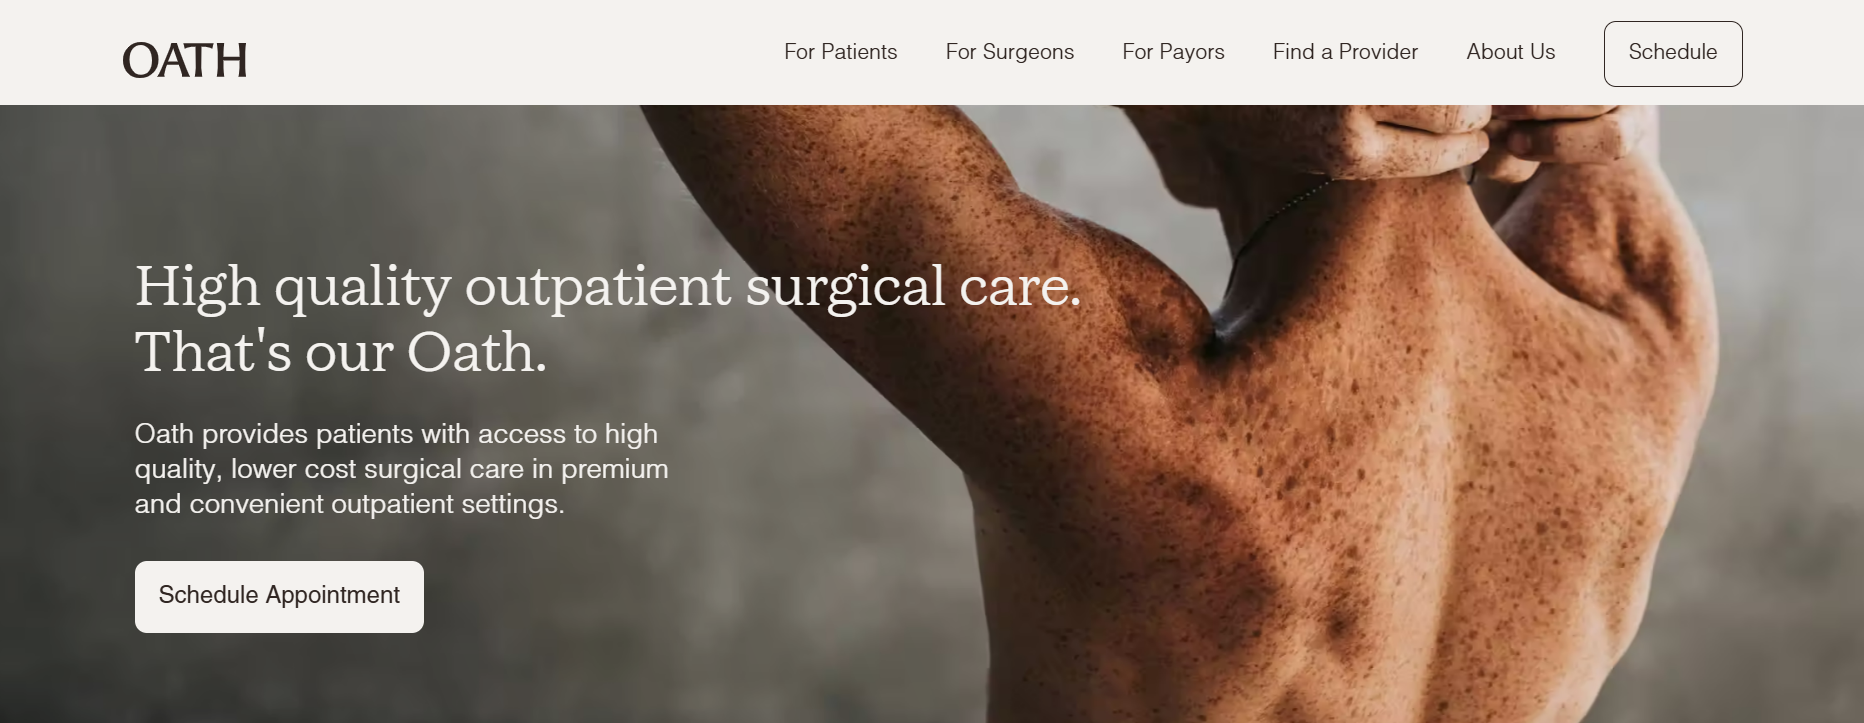Screen dimensions: 1864x723
Task: Click the 'quality, lower cost surgical care' text line
Action: coord(401,469)
